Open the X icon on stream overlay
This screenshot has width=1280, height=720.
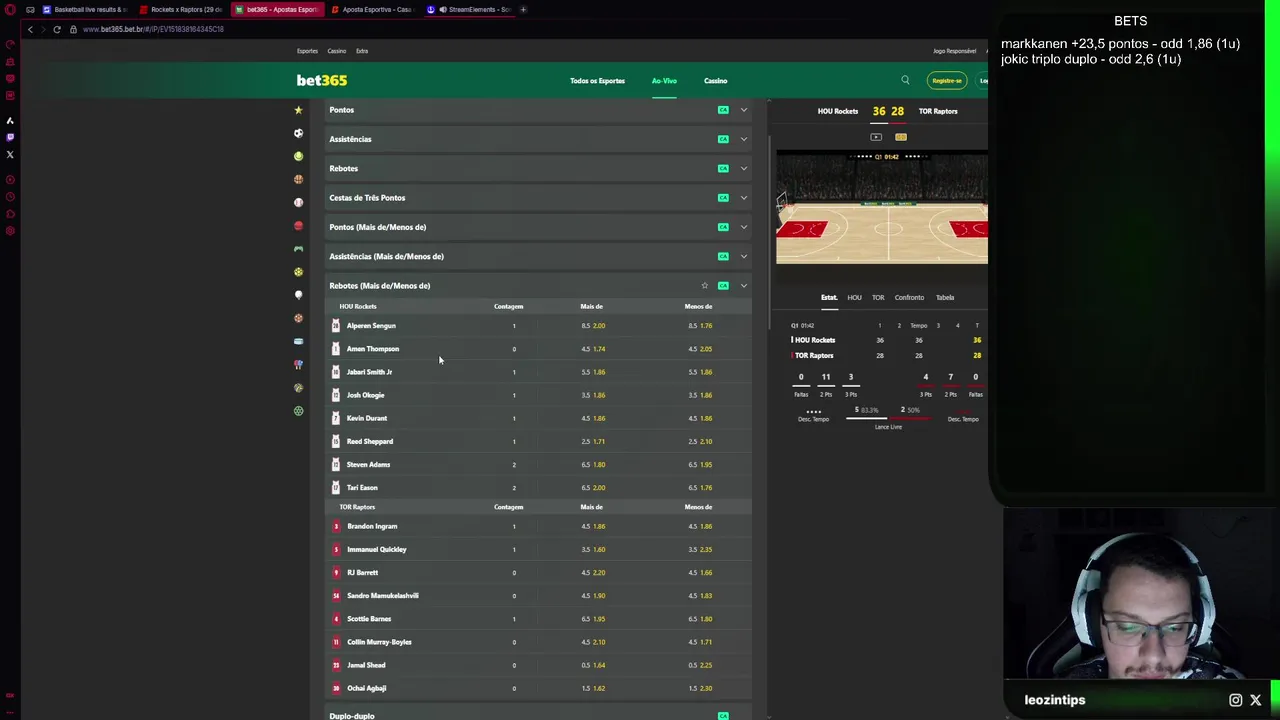1256,700
